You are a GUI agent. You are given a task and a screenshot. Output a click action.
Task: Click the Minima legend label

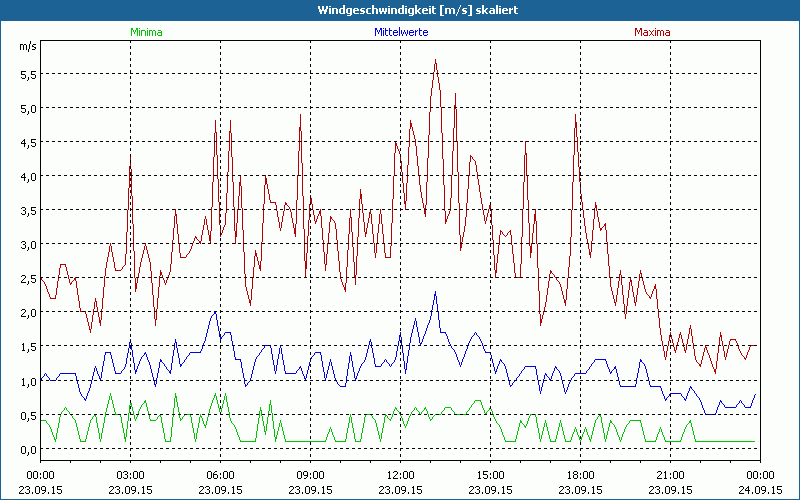tap(146, 31)
